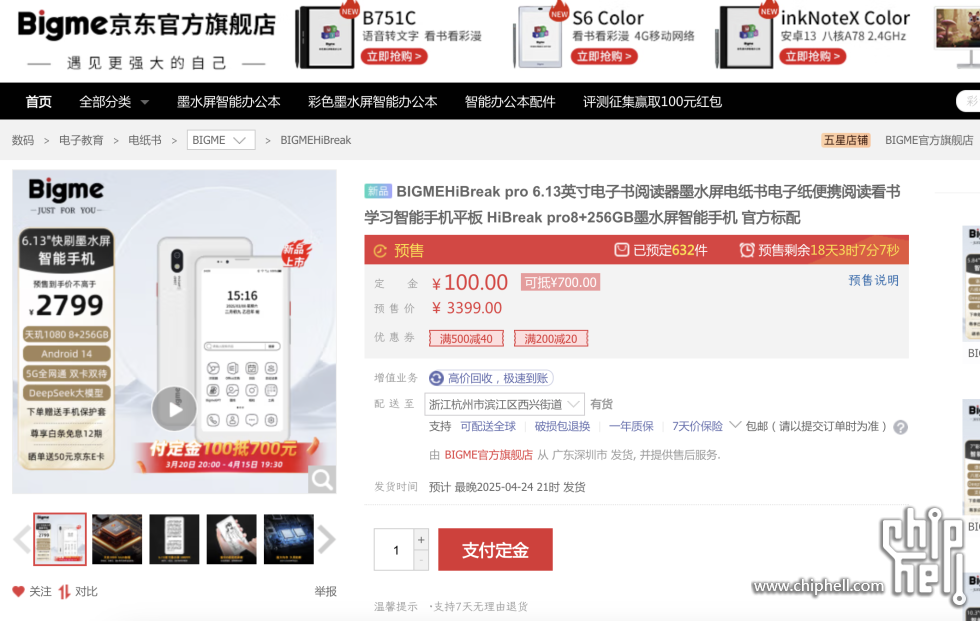This screenshot has width=980, height=621.
Task: Click the clock icon beside 预售剩余
Action: click(746, 250)
